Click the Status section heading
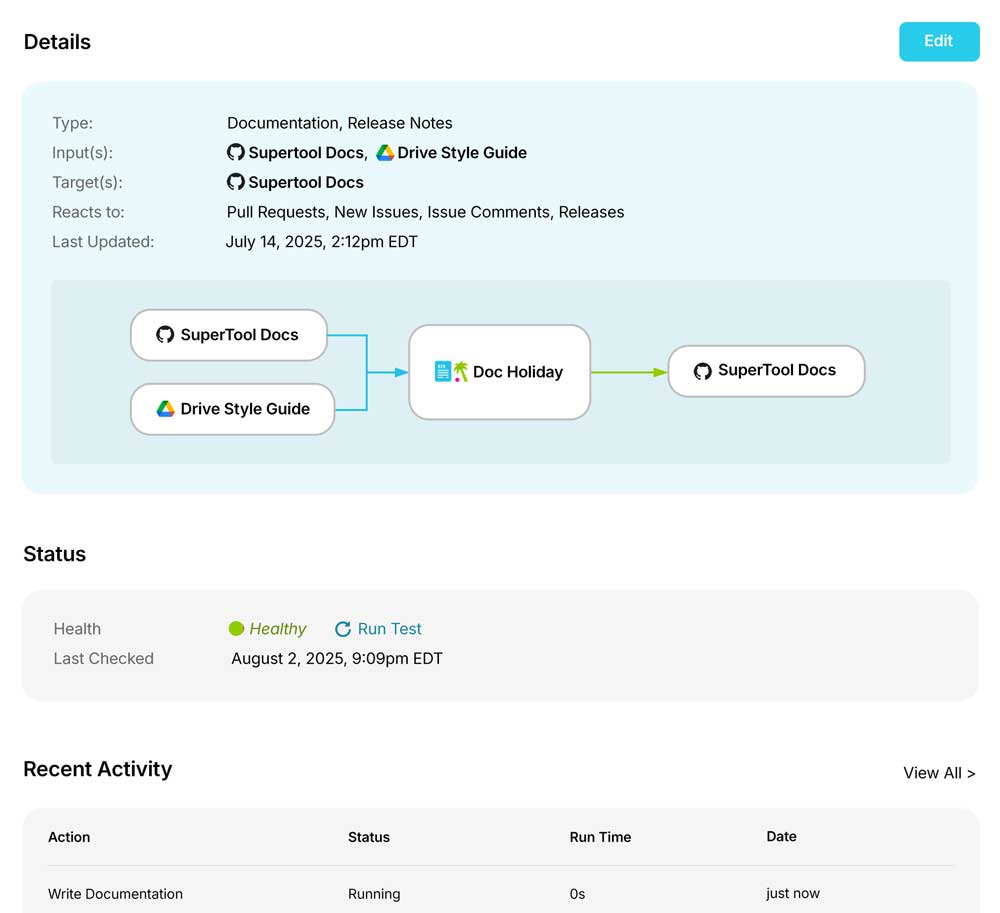1000x913 pixels. [x=54, y=554]
